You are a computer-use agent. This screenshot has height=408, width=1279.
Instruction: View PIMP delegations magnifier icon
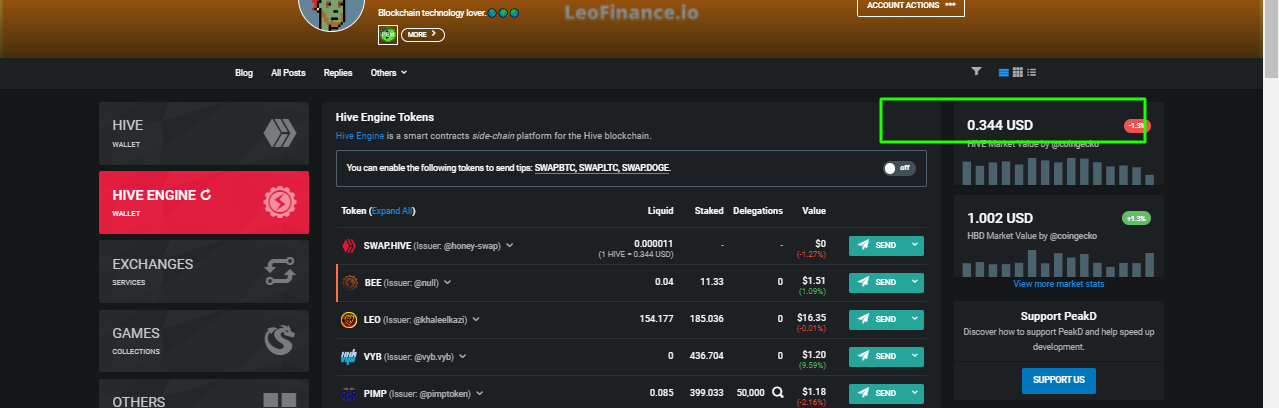(x=777, y=393)
